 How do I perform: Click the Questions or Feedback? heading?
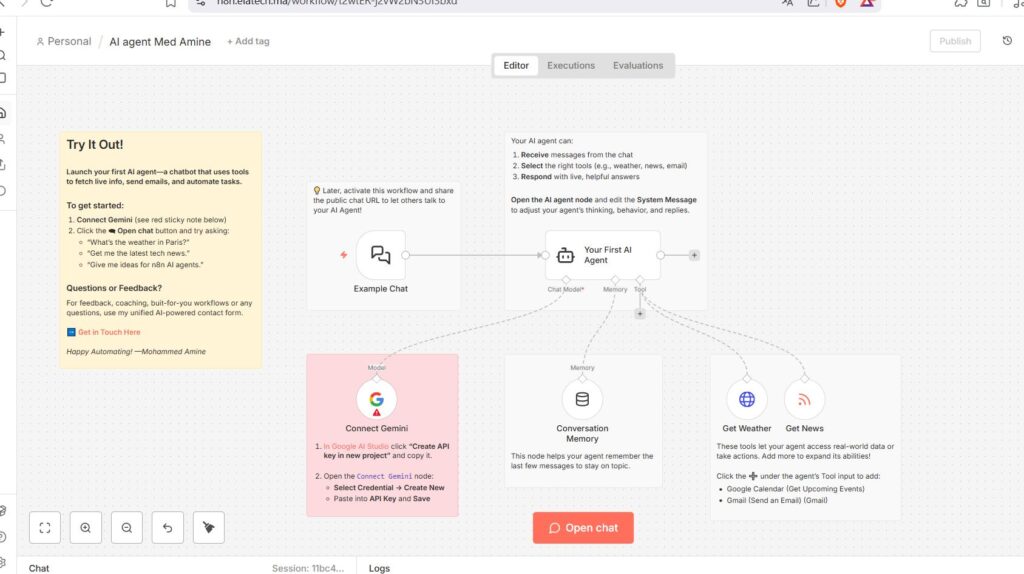pos(114,288)
